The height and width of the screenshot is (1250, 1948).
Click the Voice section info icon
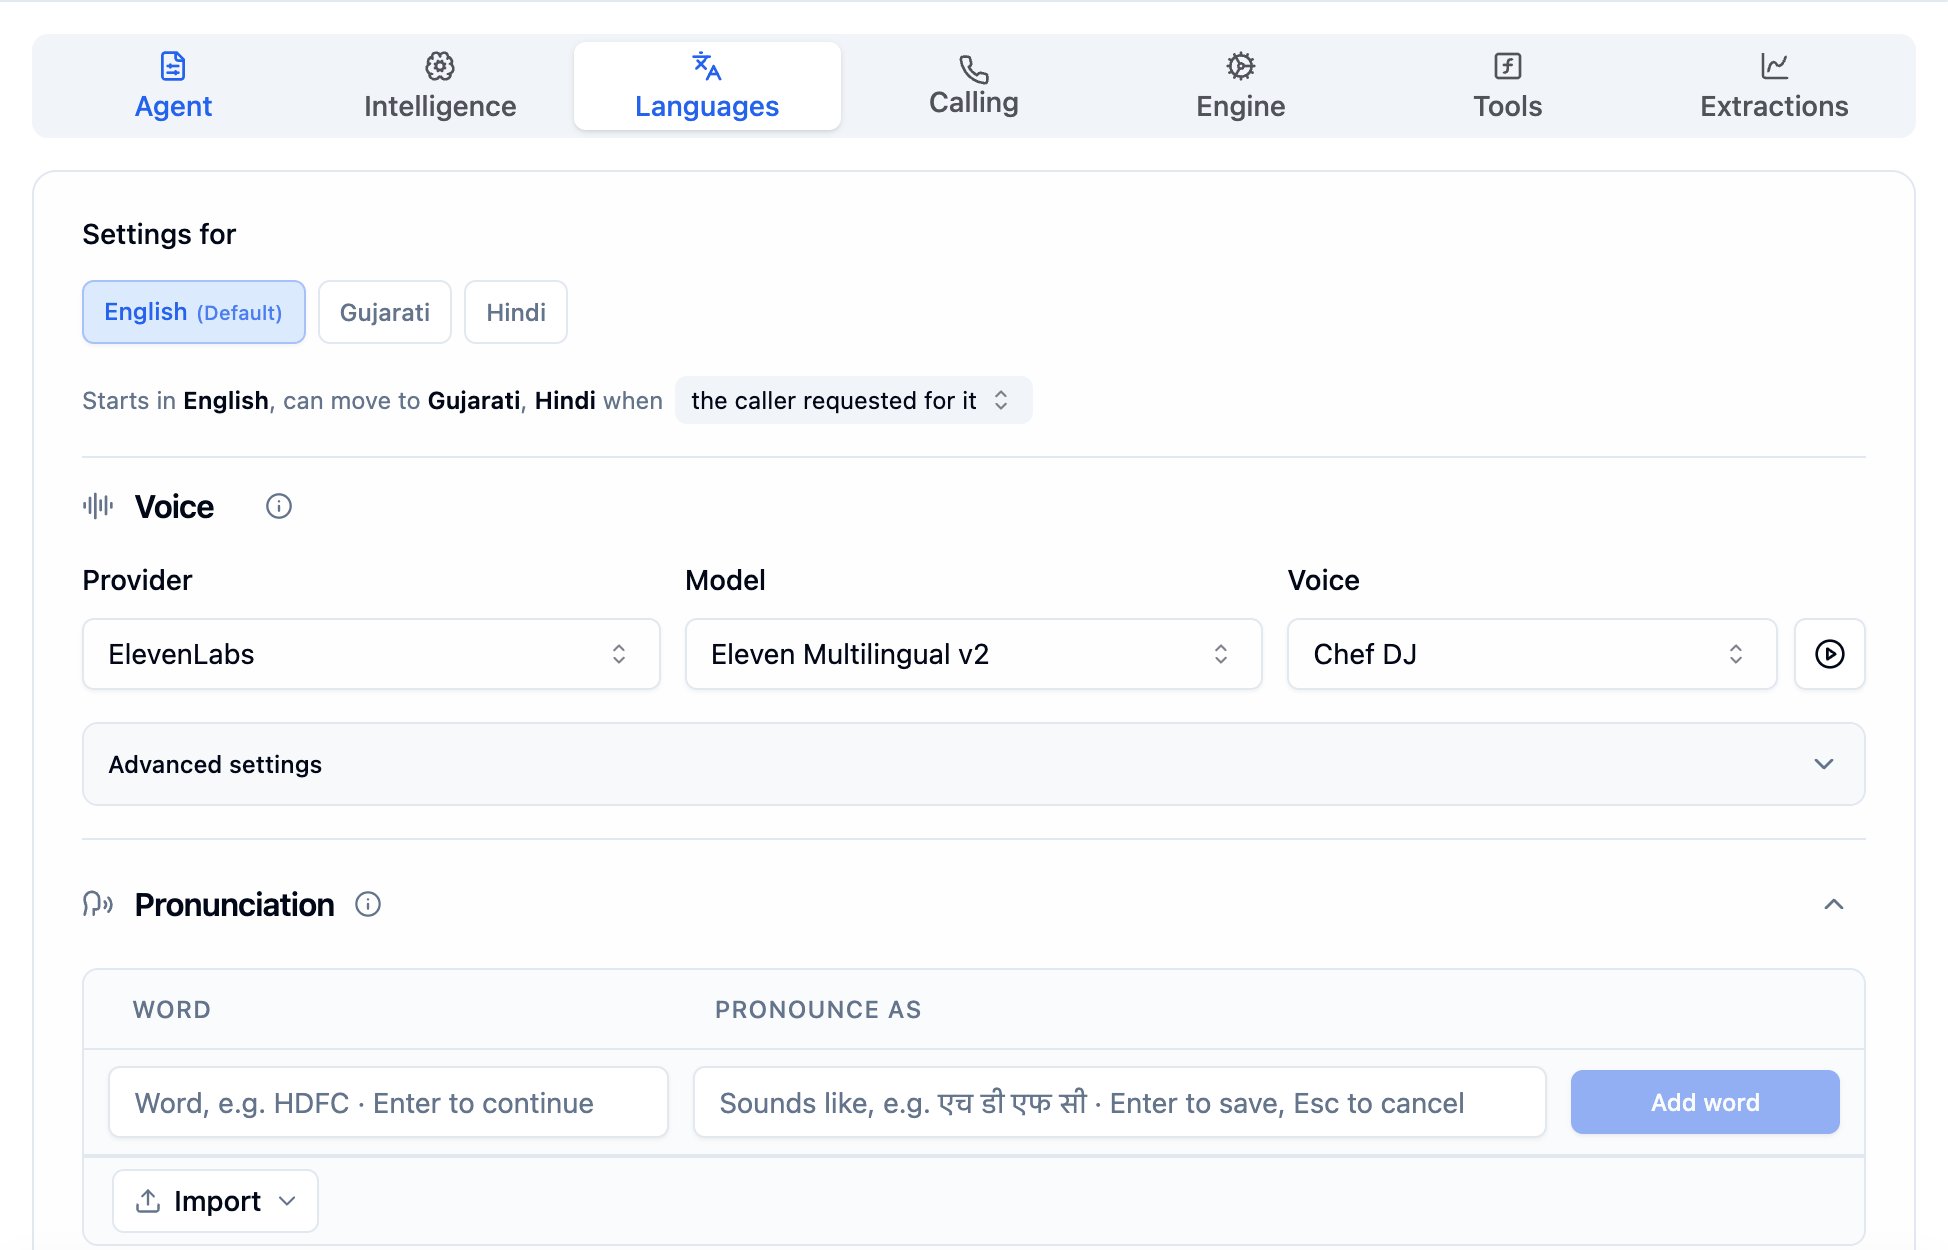tap(279, 507)
